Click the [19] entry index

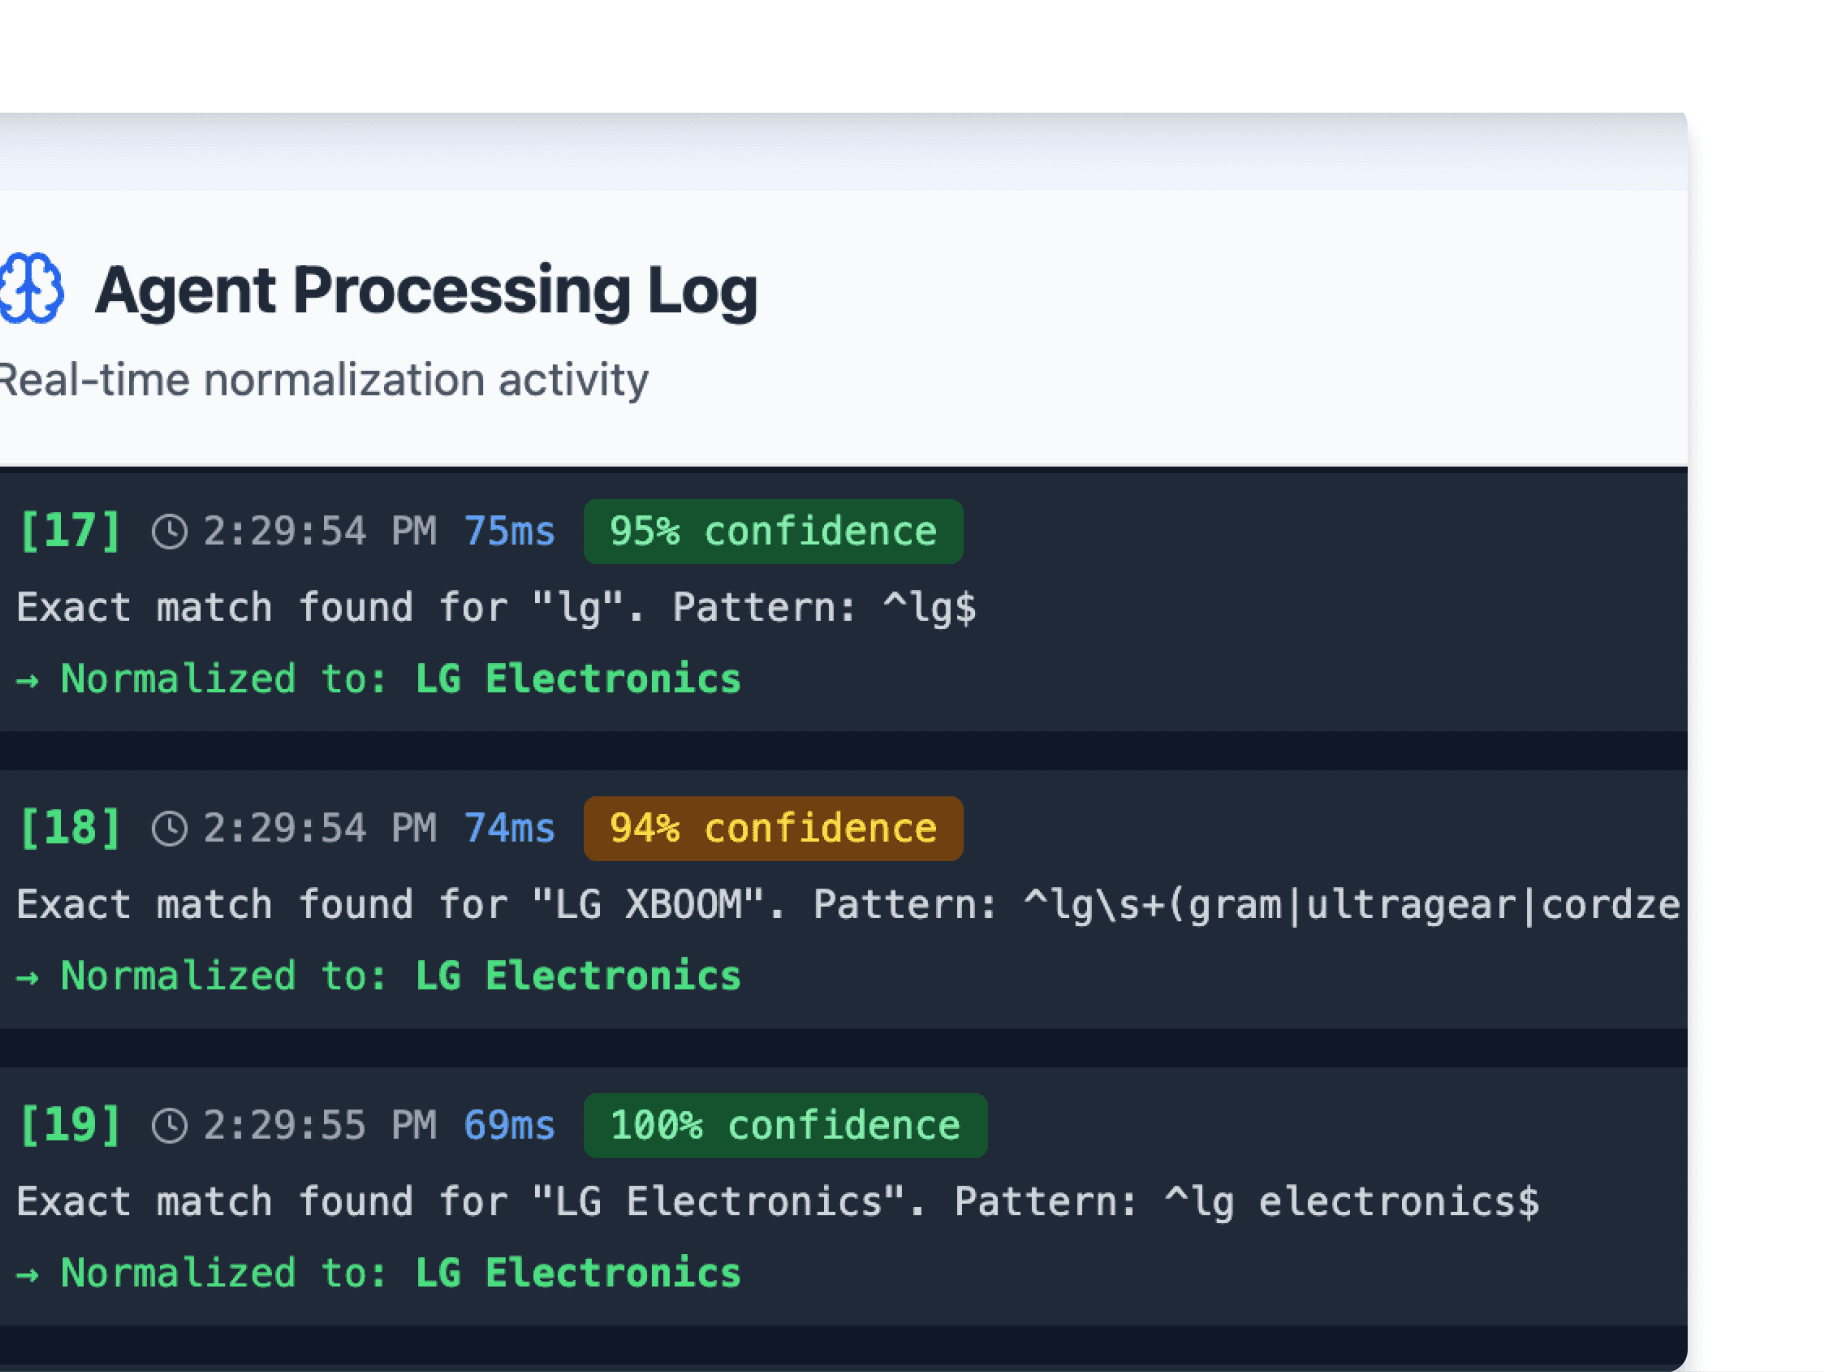pyautogui.click(x=70, y=1124)
